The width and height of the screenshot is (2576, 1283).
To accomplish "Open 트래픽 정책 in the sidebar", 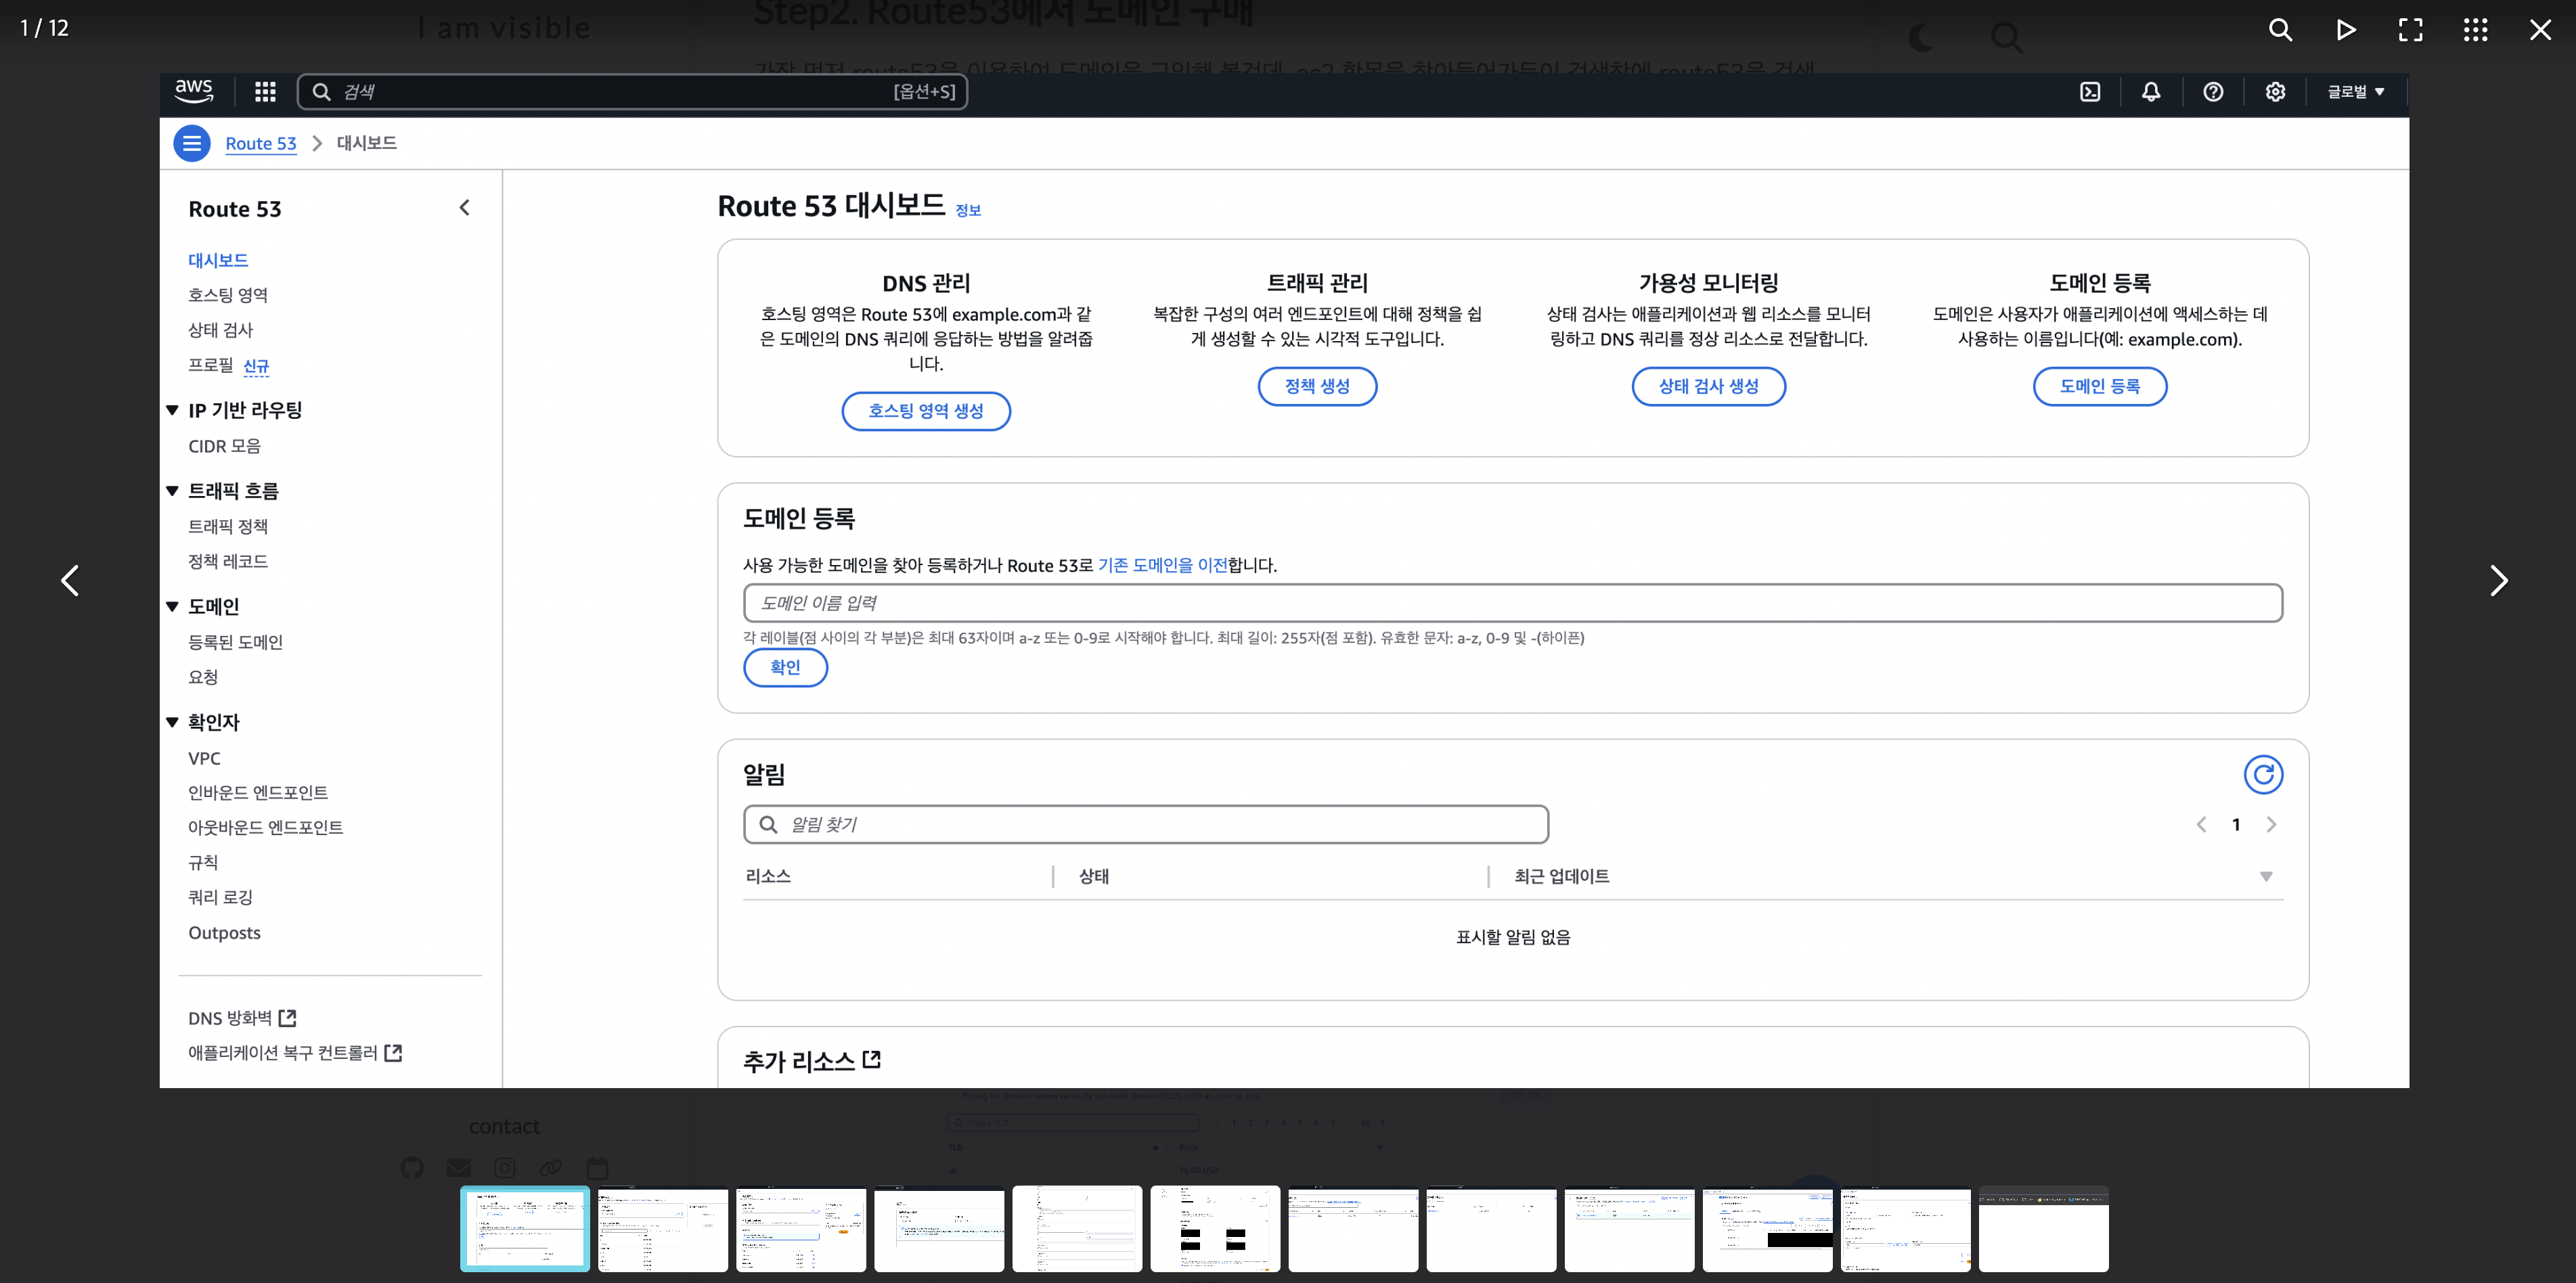I will click(x=228, y=526).
